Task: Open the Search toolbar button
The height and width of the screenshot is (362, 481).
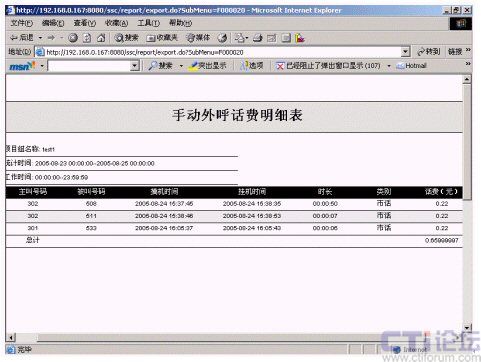Action: coord(127,38)
